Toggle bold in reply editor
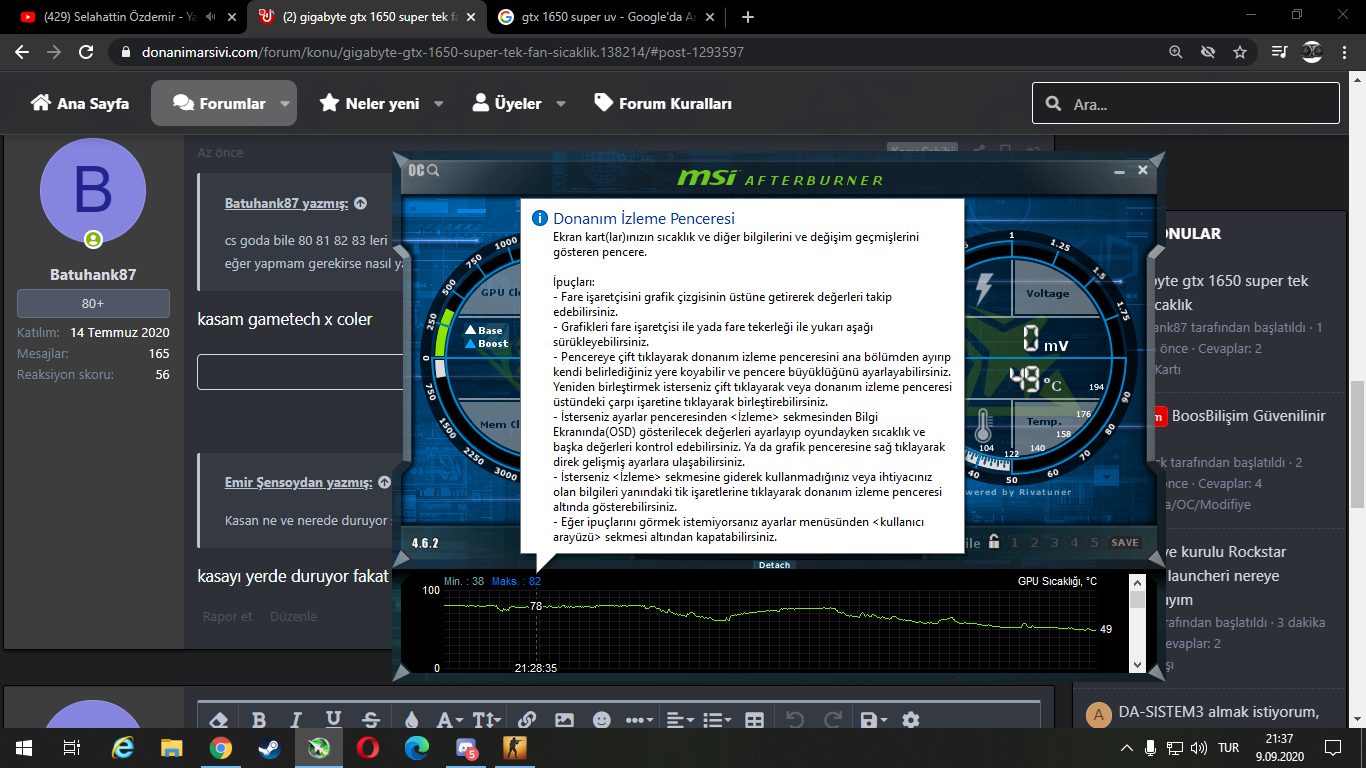1366x768 pixels. (x=259, y=720)
